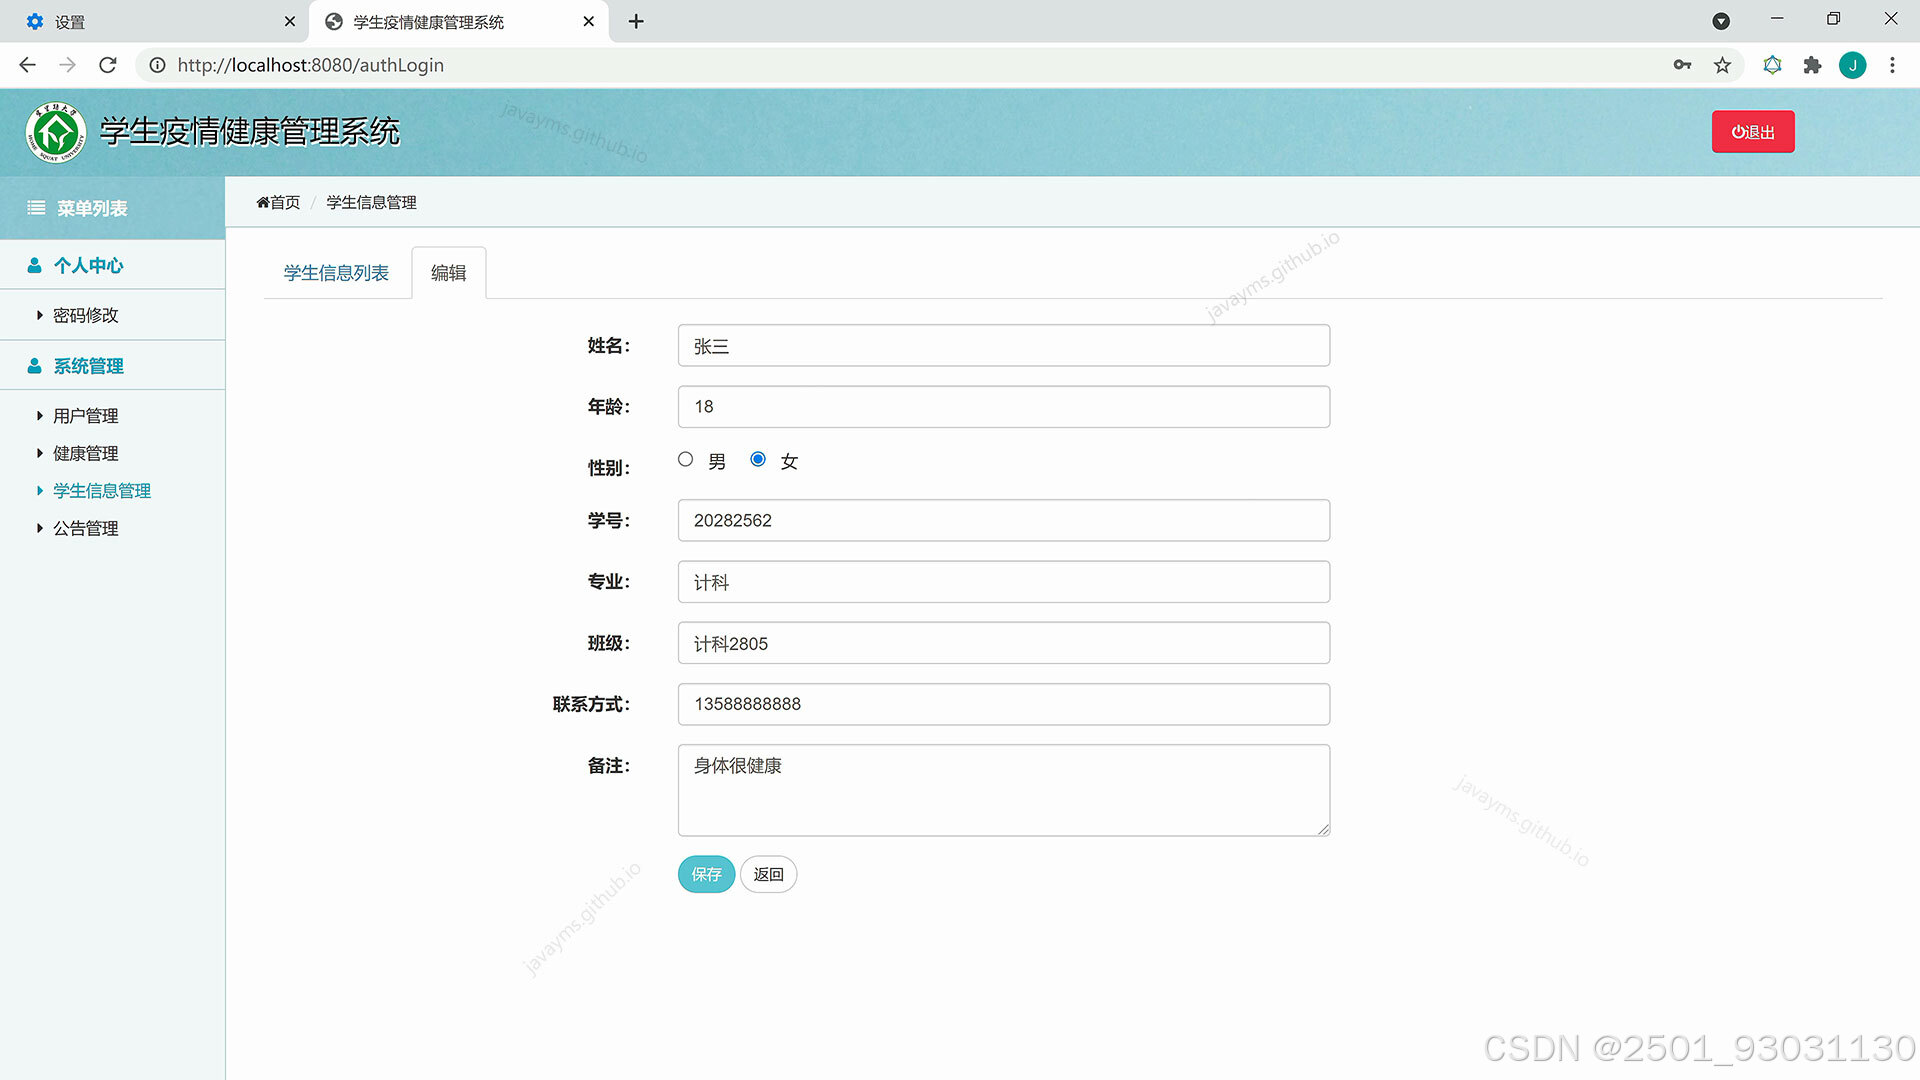The width and height of the screenshot is (1920, 1080).
Task: Click the menu list icon in sidebar
Action: click(x=36, y=208)
